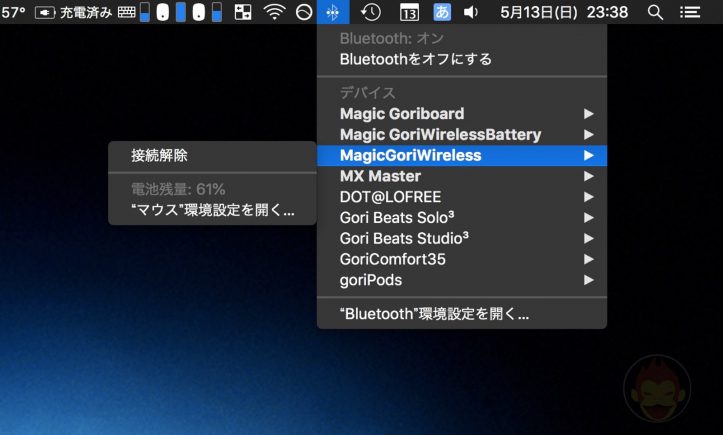The width and height of the screenshot is (723, 435).
Task: Open the volume speaker menu
Action: [471, 12]
